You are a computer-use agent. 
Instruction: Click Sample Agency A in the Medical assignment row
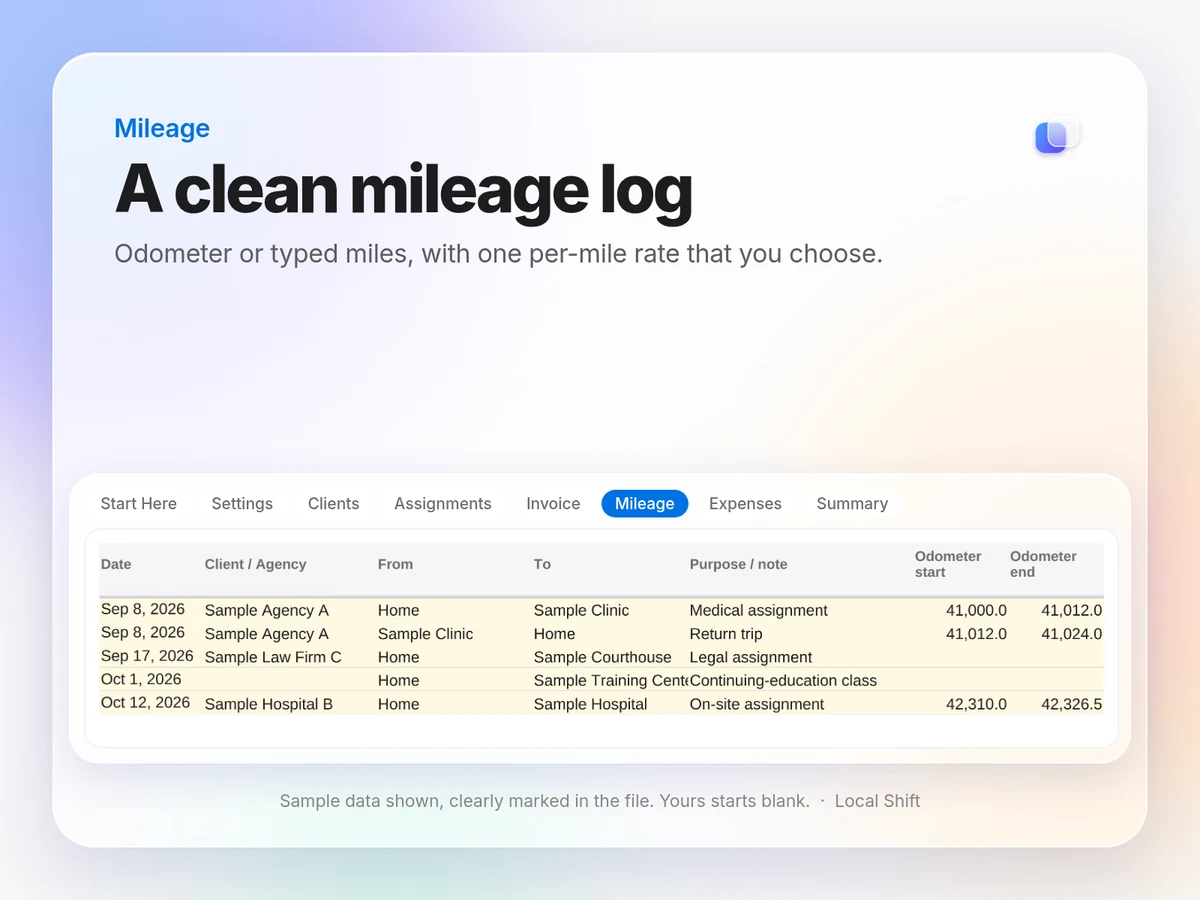(266, 610)
